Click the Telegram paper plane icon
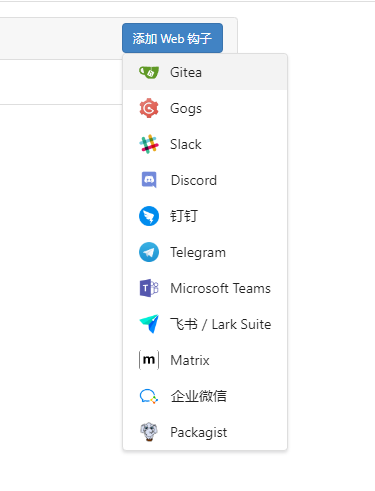Viewport: 375px width, 491px height. point(149,252)
